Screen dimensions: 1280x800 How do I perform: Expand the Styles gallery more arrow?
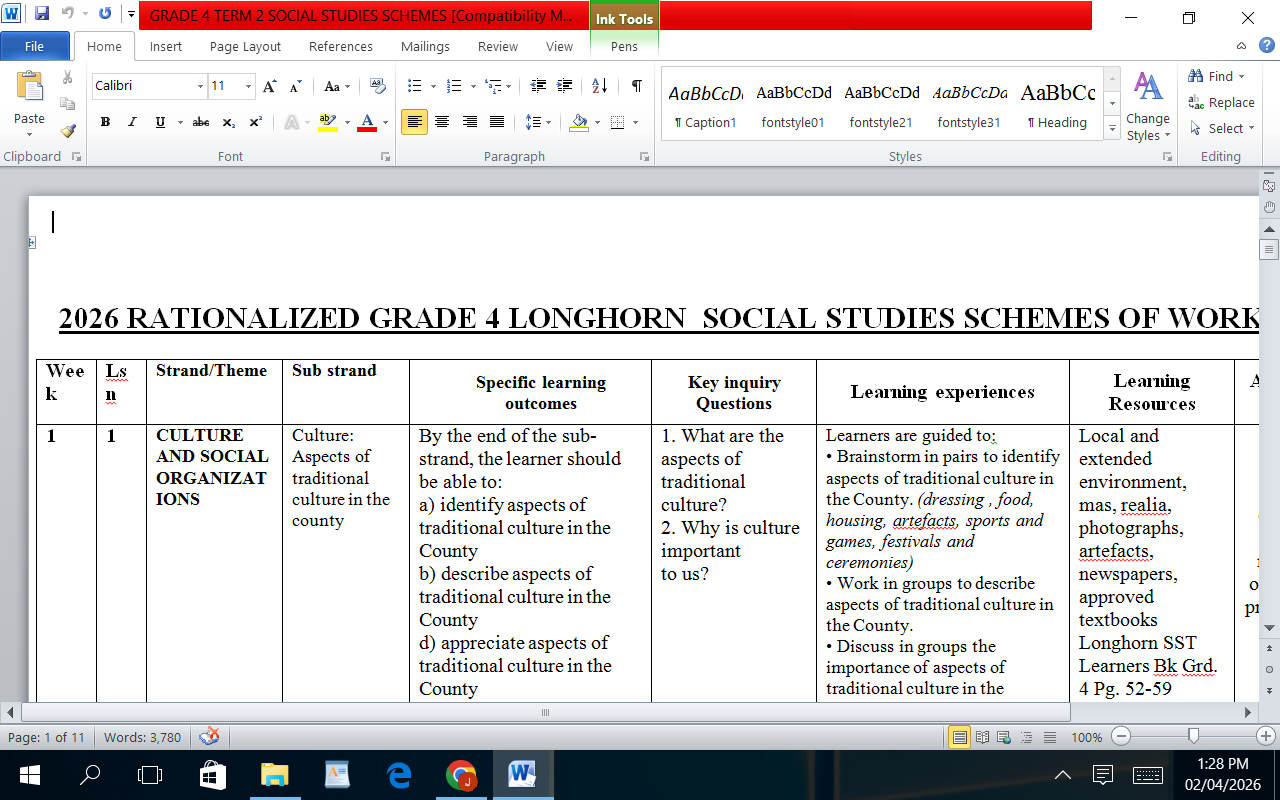(x=1111, y=130)
